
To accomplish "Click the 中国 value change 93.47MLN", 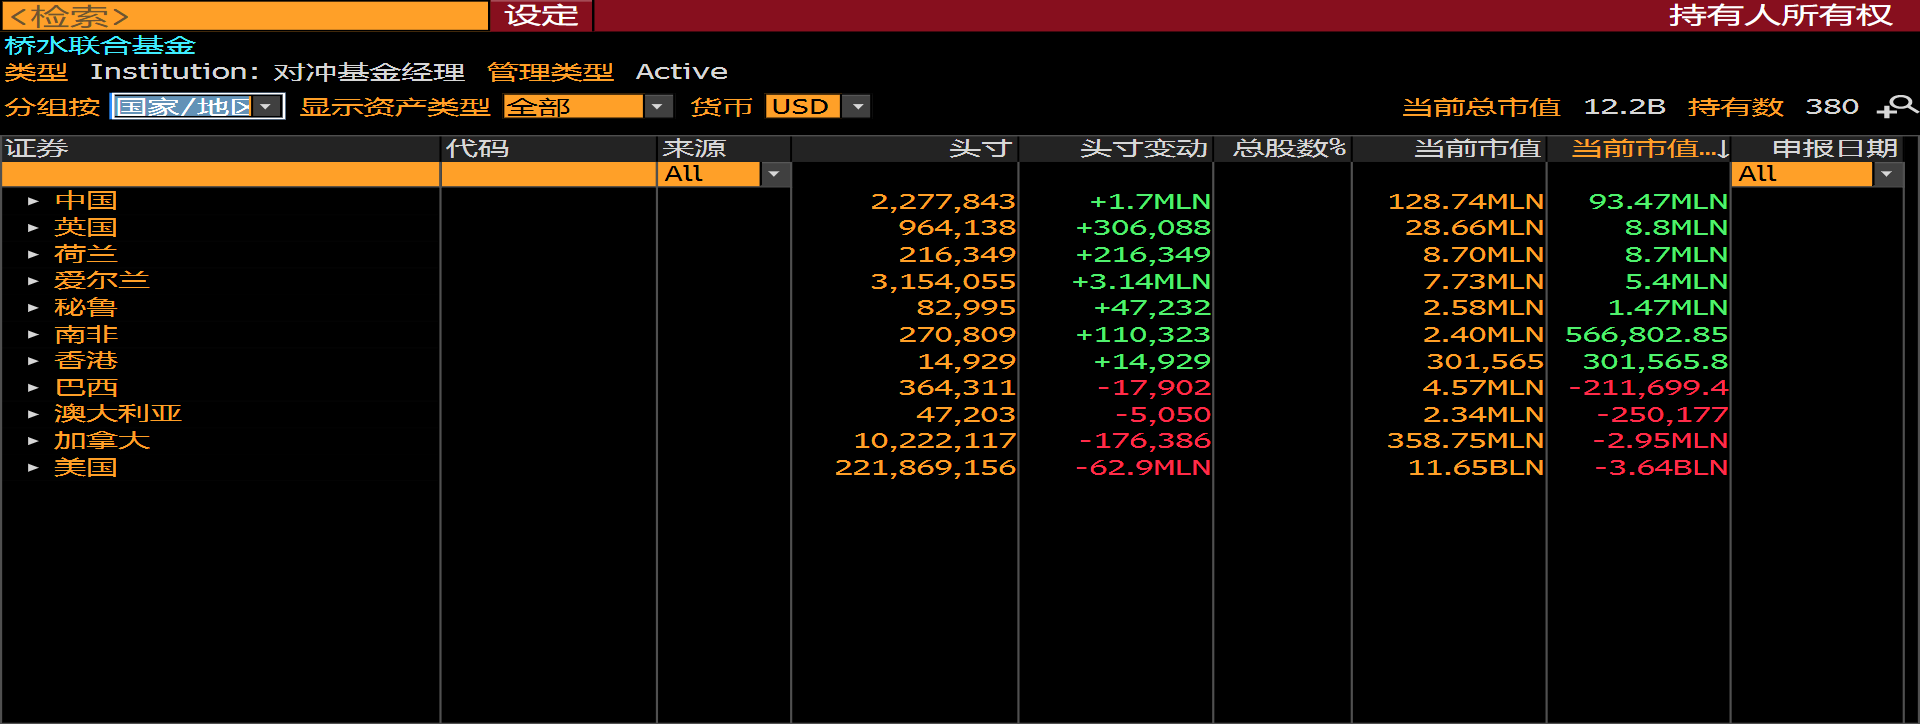I will click(1659, 201).
